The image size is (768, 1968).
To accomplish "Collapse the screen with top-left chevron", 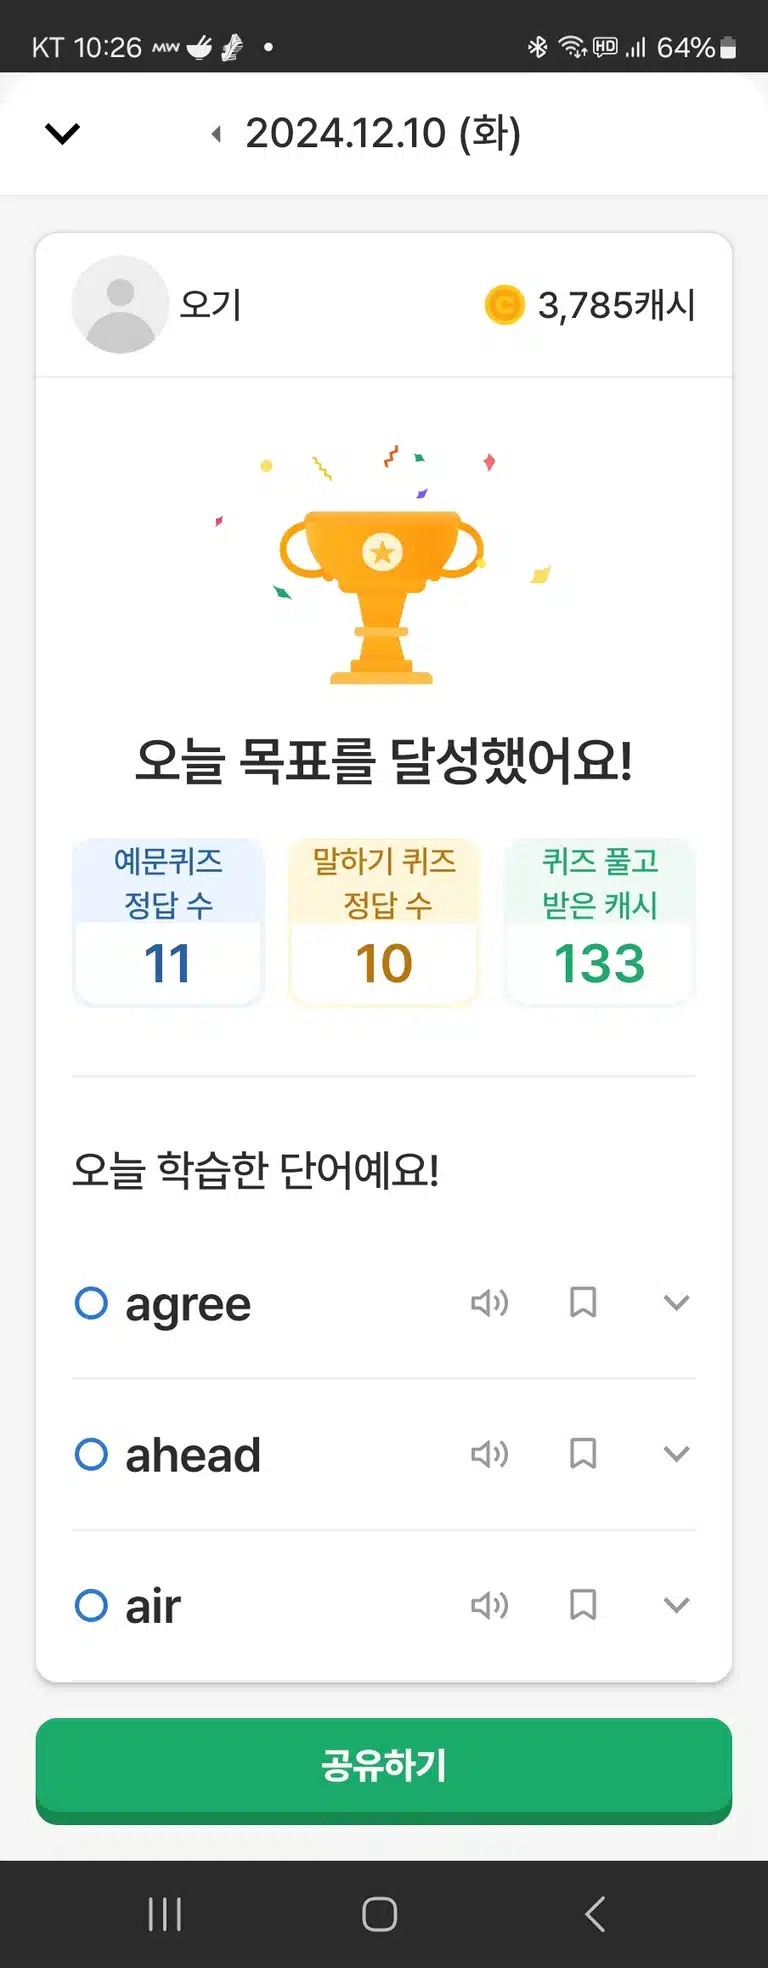I will (x=62, y=133).
